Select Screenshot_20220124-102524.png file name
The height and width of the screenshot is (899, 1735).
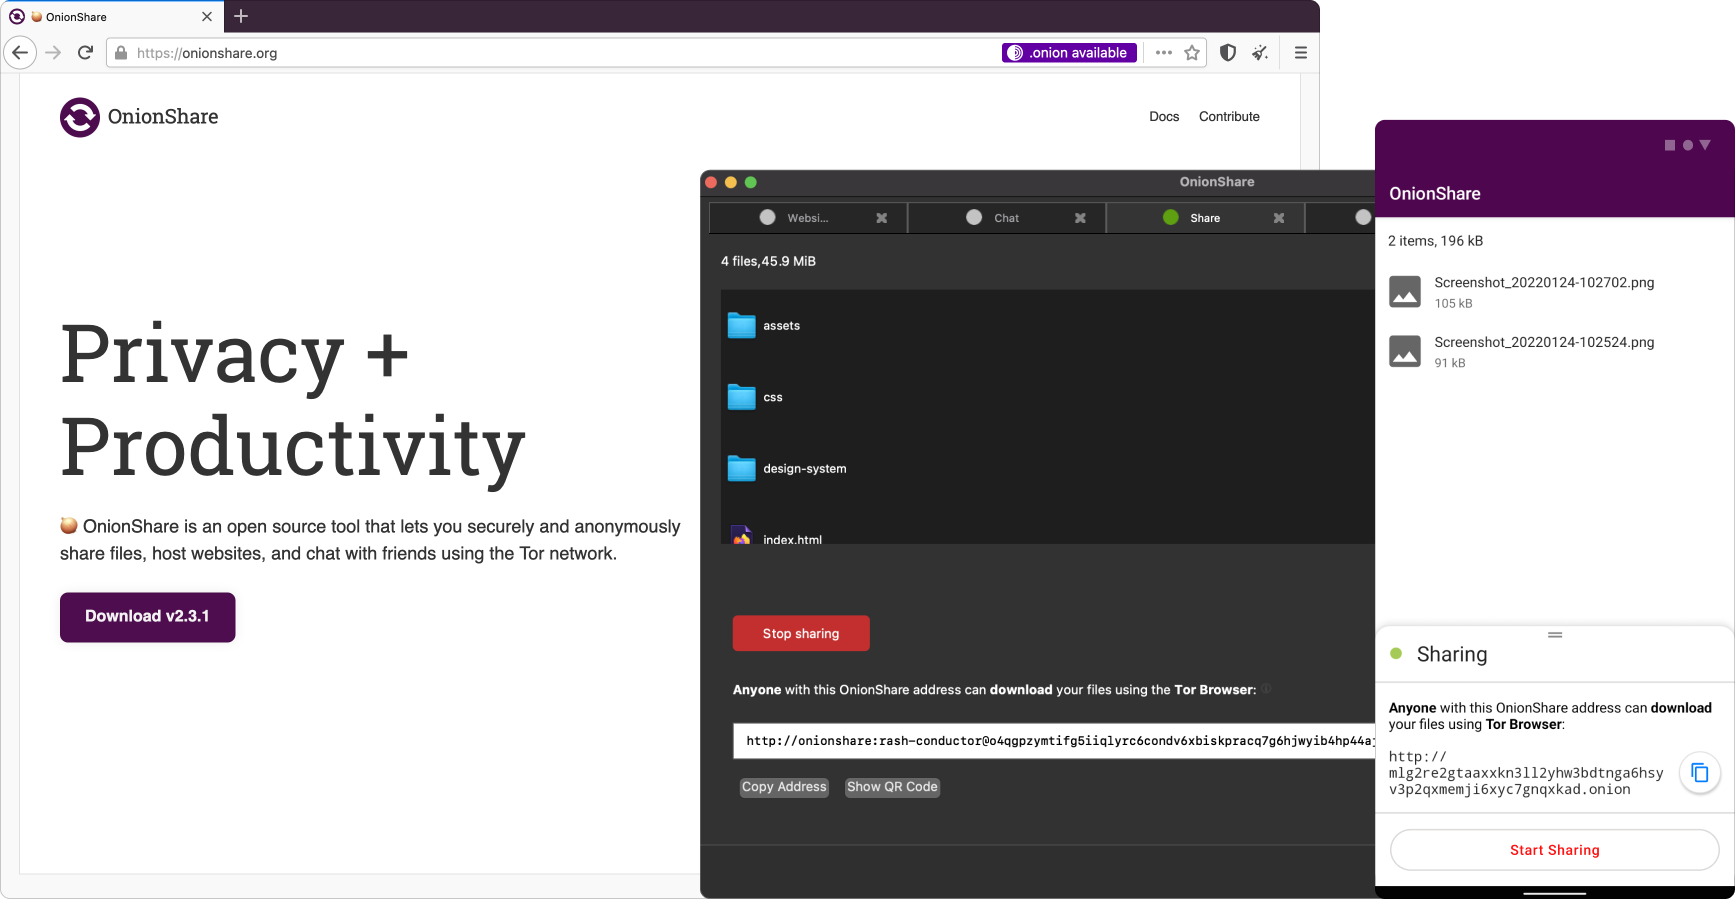(x=1544, y=343)
